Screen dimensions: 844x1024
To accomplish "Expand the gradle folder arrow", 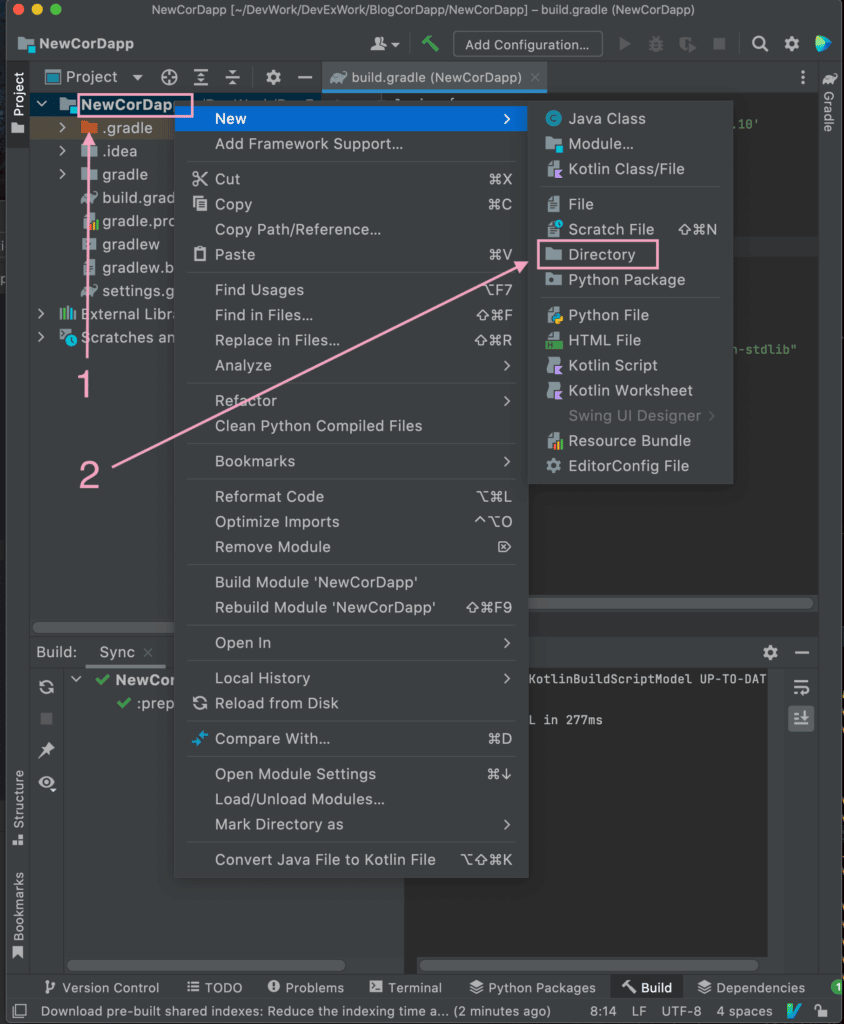I will coord(62,174).
